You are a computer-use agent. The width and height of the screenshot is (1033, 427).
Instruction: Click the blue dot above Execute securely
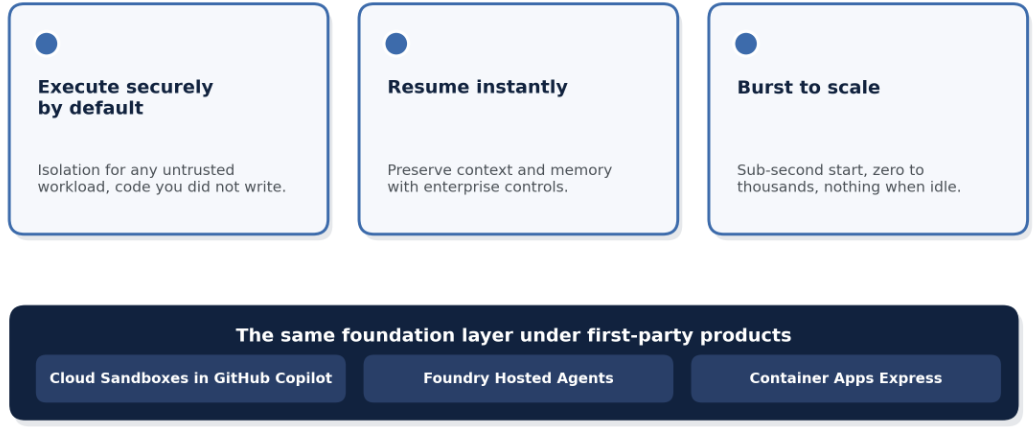click(46, 44)
